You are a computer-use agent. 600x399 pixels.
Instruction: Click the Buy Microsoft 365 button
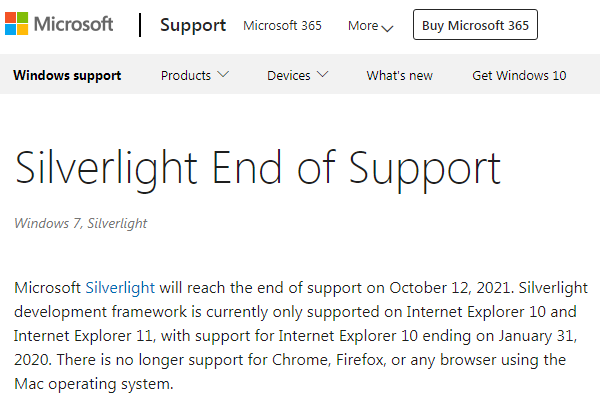475,25
